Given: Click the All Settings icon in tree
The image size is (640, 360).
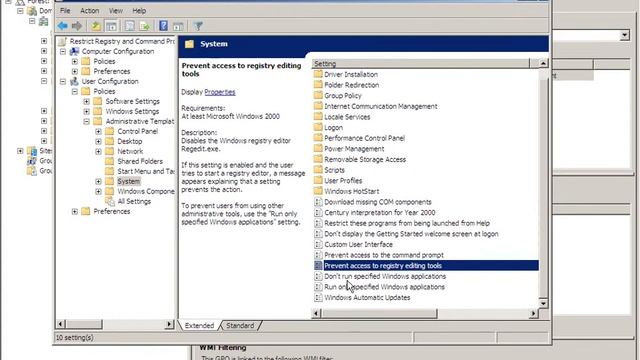Looking at the screenshot, I should coord(110,201).
